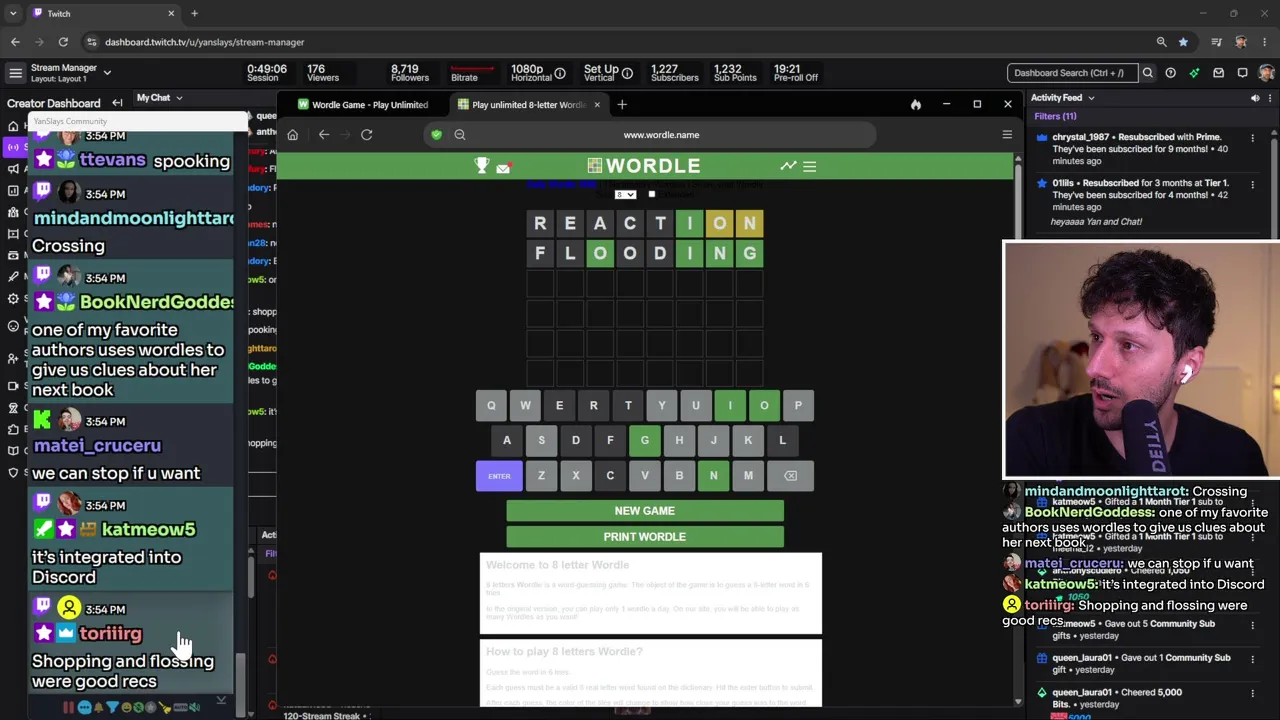Image resolution: width=1280 pixels, height=720 pixels.
Task: Open the Filters (11) link in Activity Feed
Action: tap(1055, 116)
